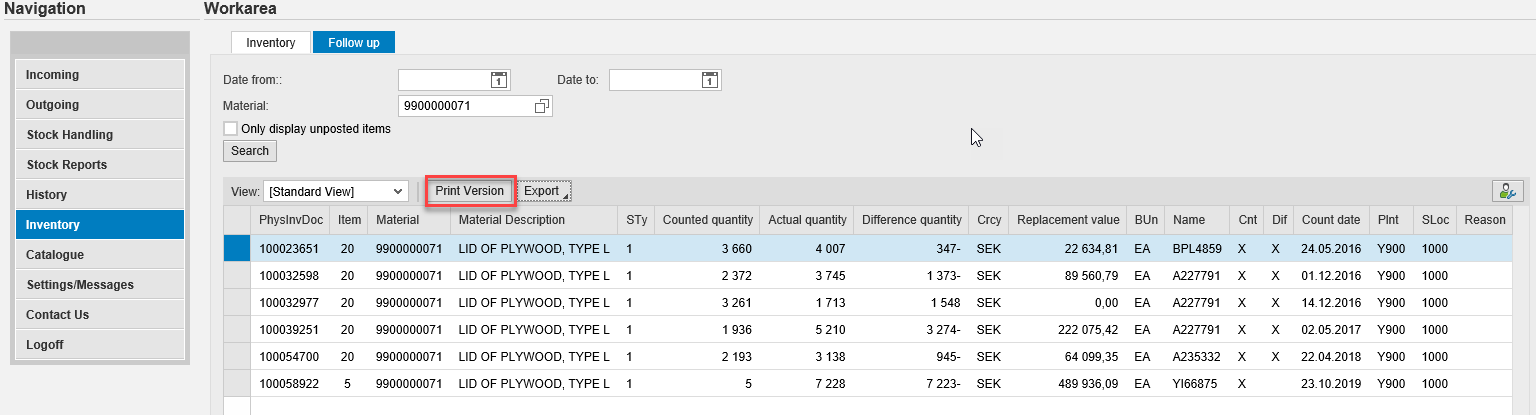Viewport: 1536px width, 415px height.
Task: Click the Reason column header
Action: pyautogui.click(x=1484, y=220)
